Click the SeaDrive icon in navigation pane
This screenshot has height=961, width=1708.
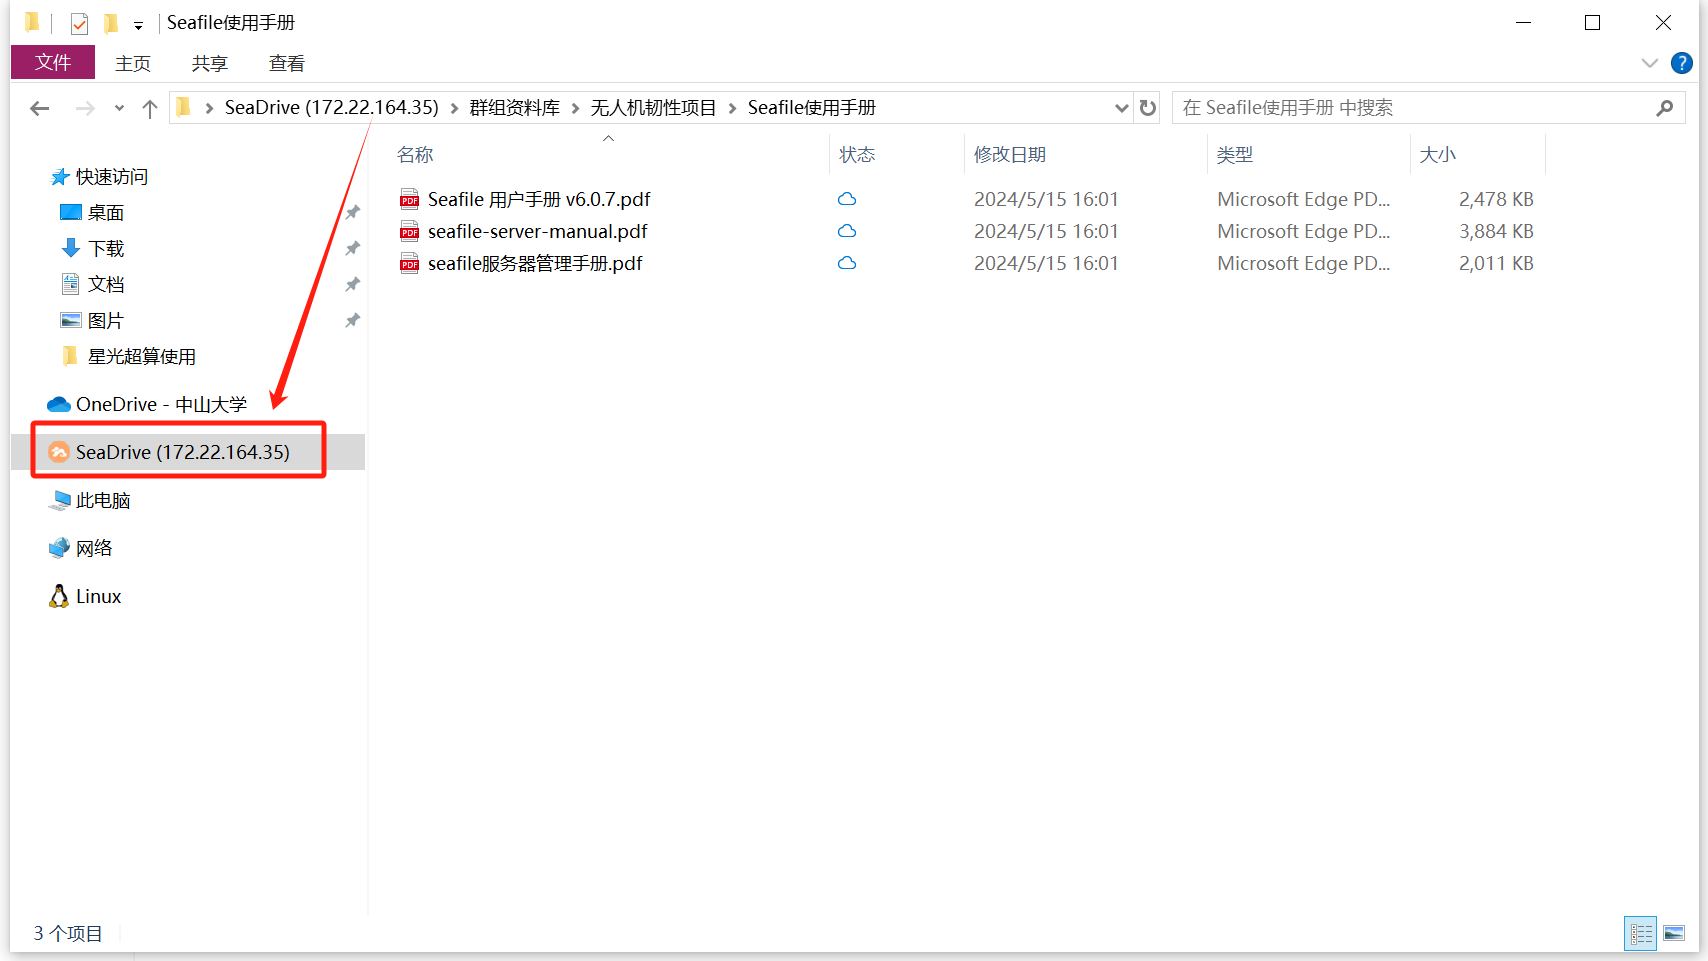[x=59, y=452]
